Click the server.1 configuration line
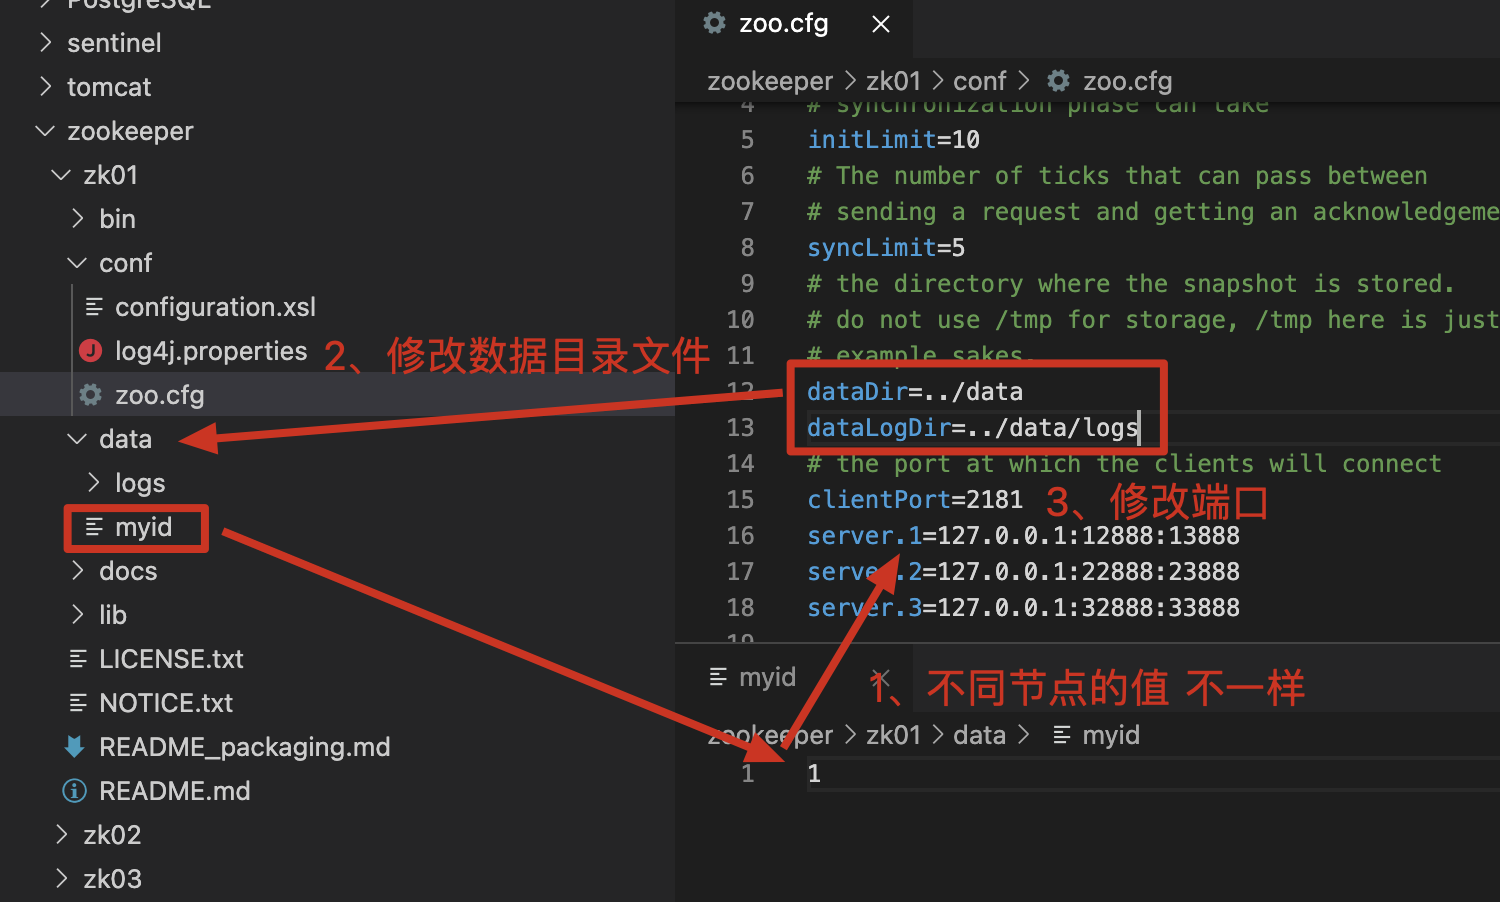The image size is (1500, 902). point(1023,535)
